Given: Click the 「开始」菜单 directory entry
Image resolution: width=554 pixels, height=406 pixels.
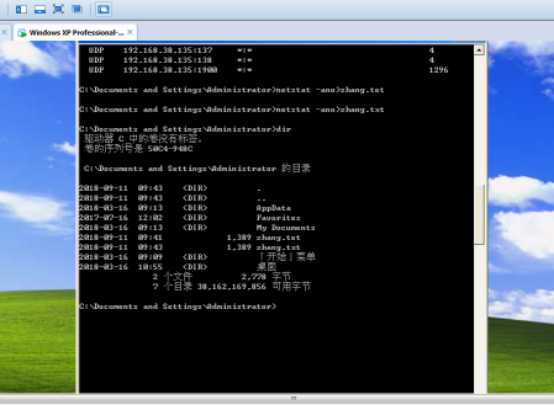Looking at the screenshot, I should point(197,257).
